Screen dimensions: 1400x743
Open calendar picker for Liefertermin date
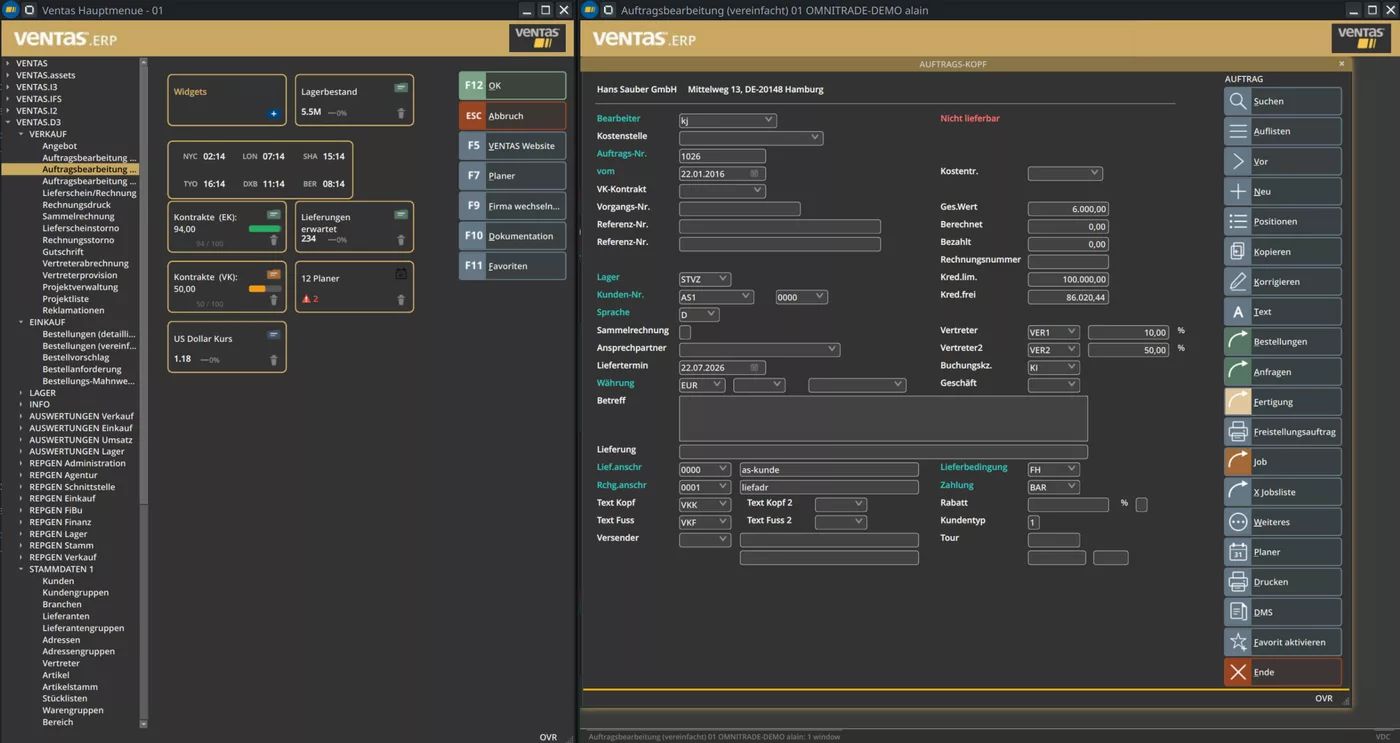[755, 367]
